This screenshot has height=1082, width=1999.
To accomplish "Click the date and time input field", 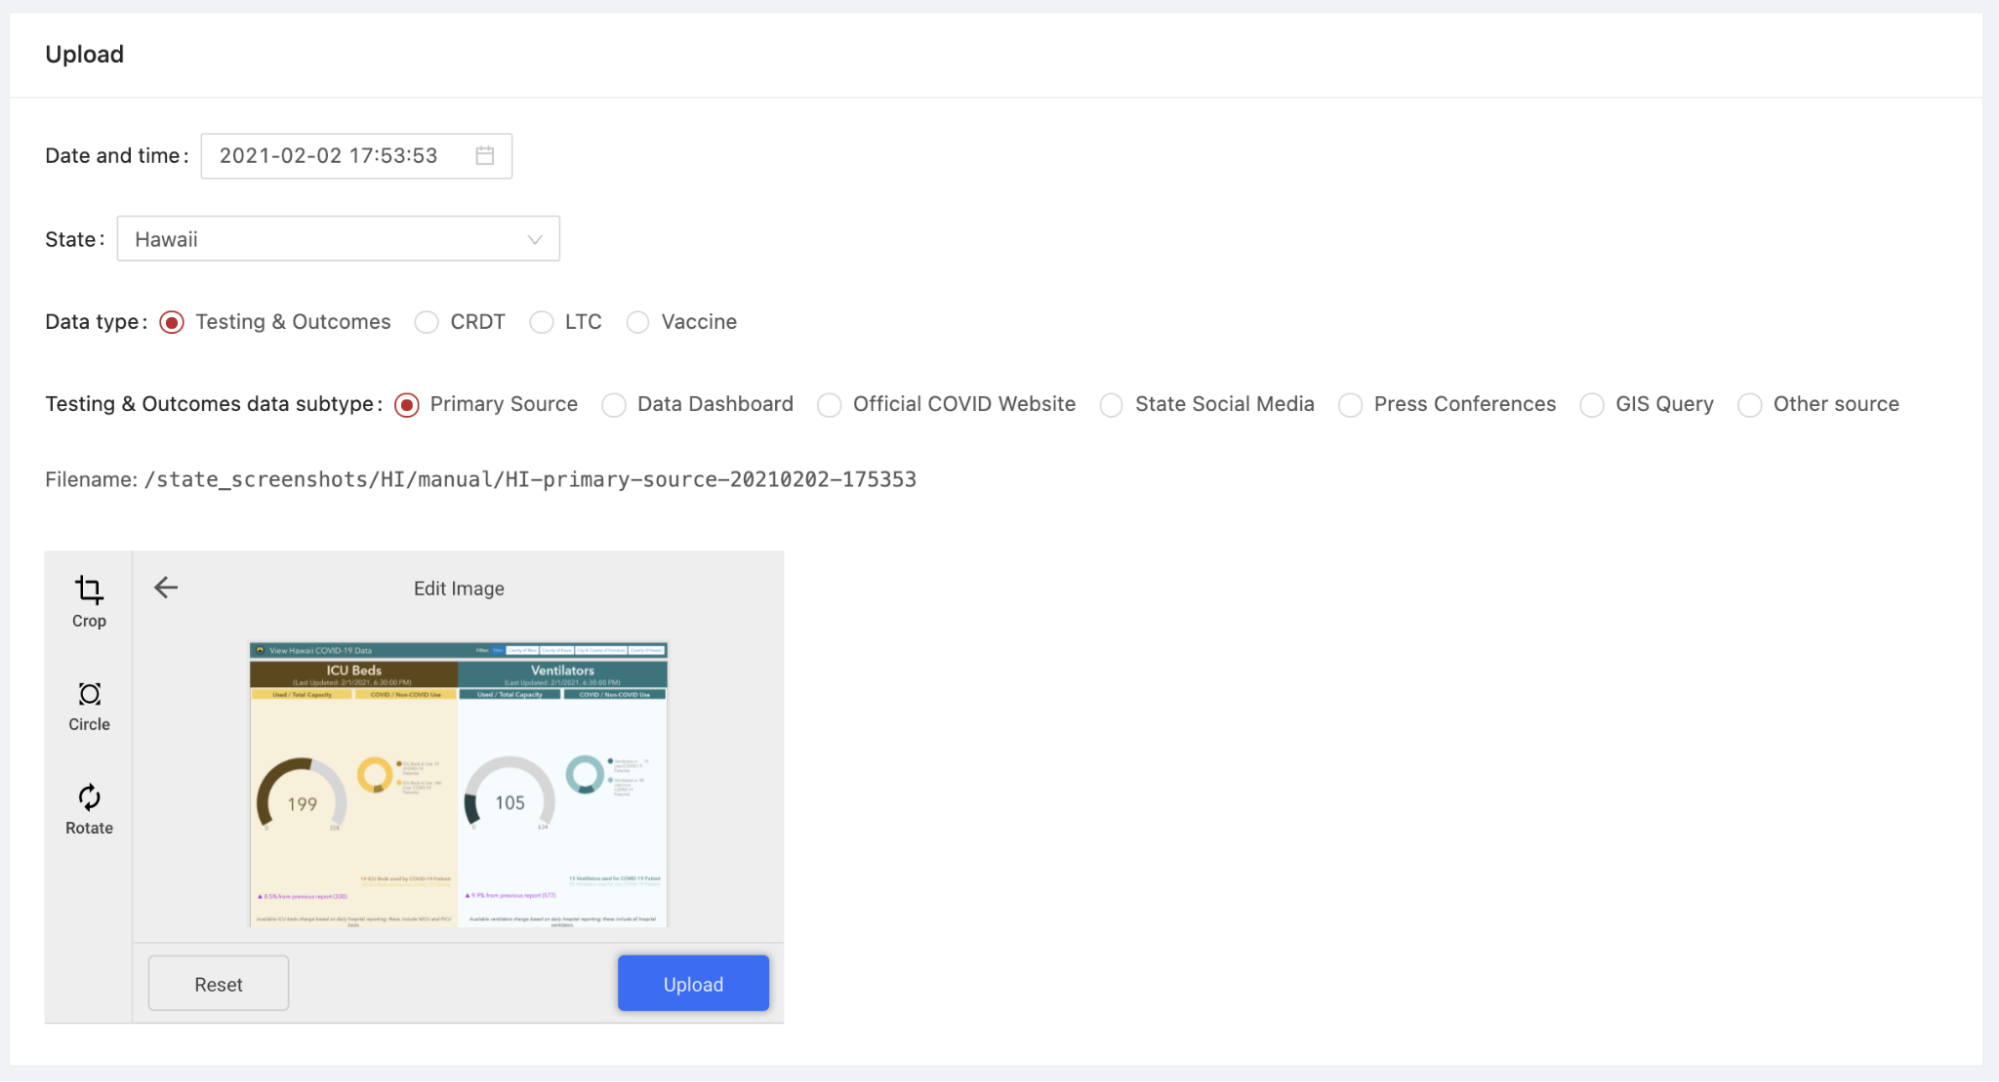I will pyautogui.click(x=330, y=156).
